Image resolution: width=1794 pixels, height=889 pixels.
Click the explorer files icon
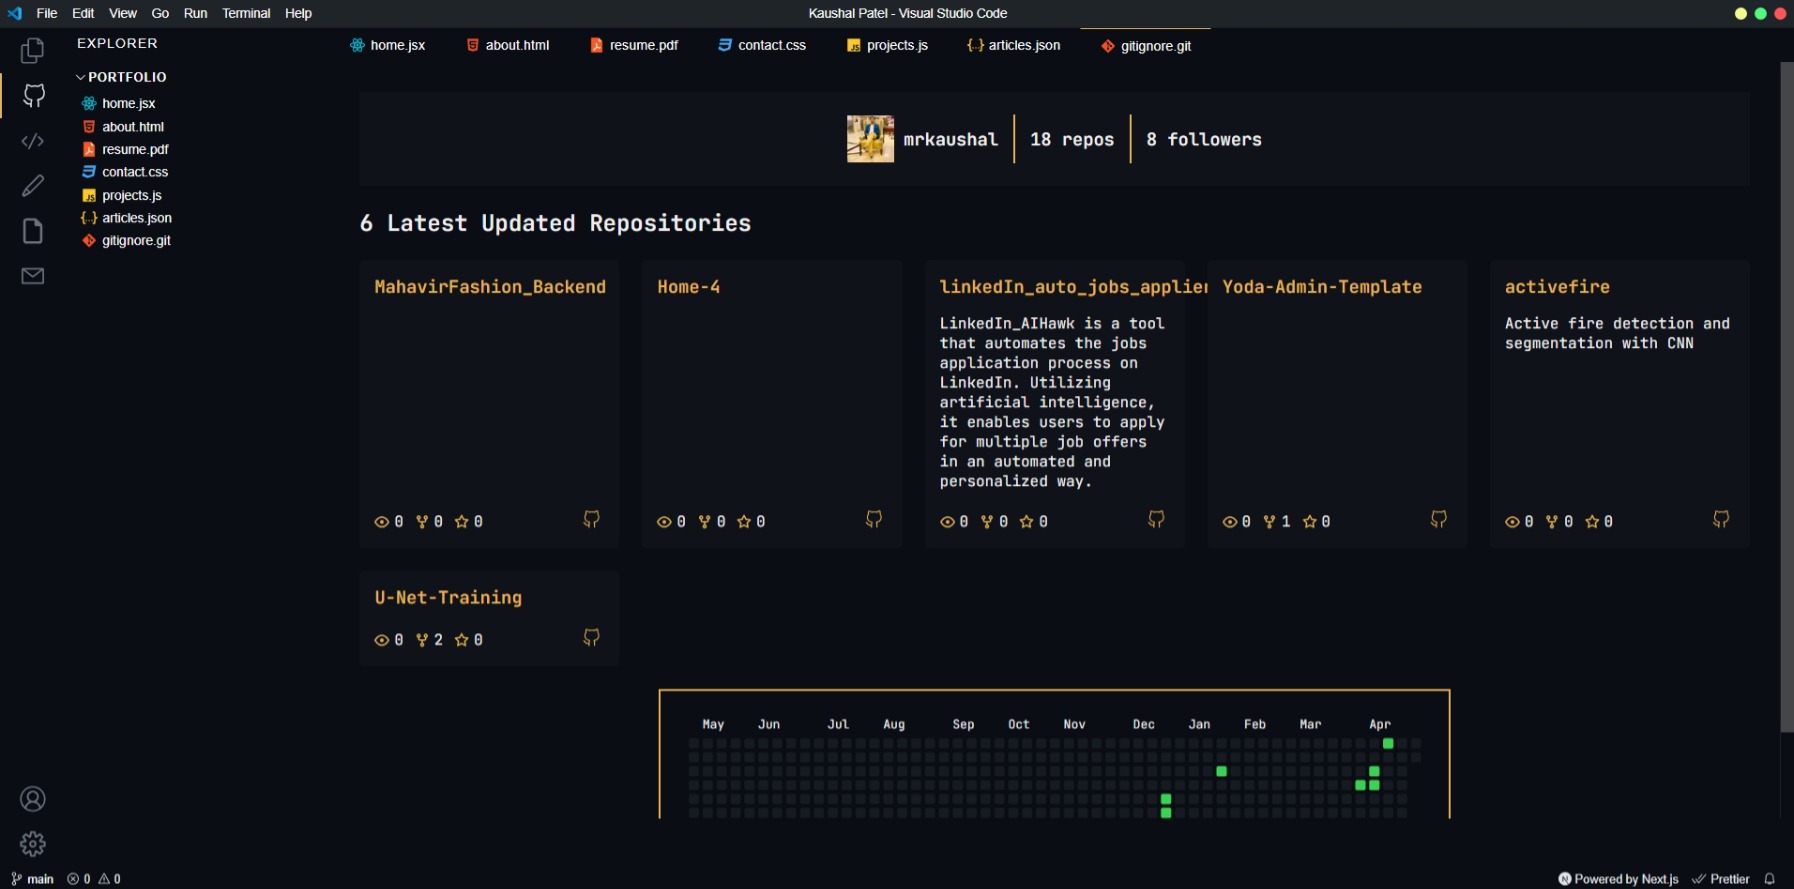click(33, 51)
